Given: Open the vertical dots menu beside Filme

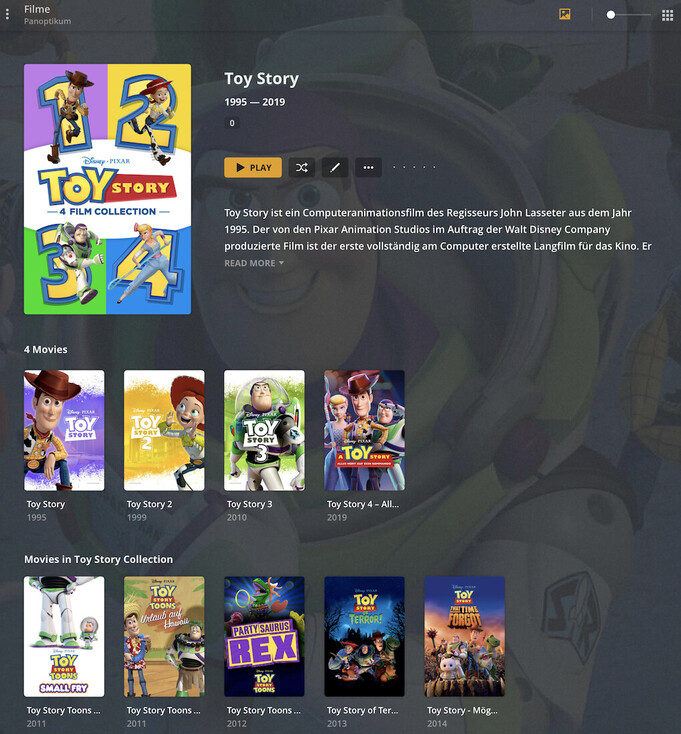Looking at the screenshot, I should 7,15.
